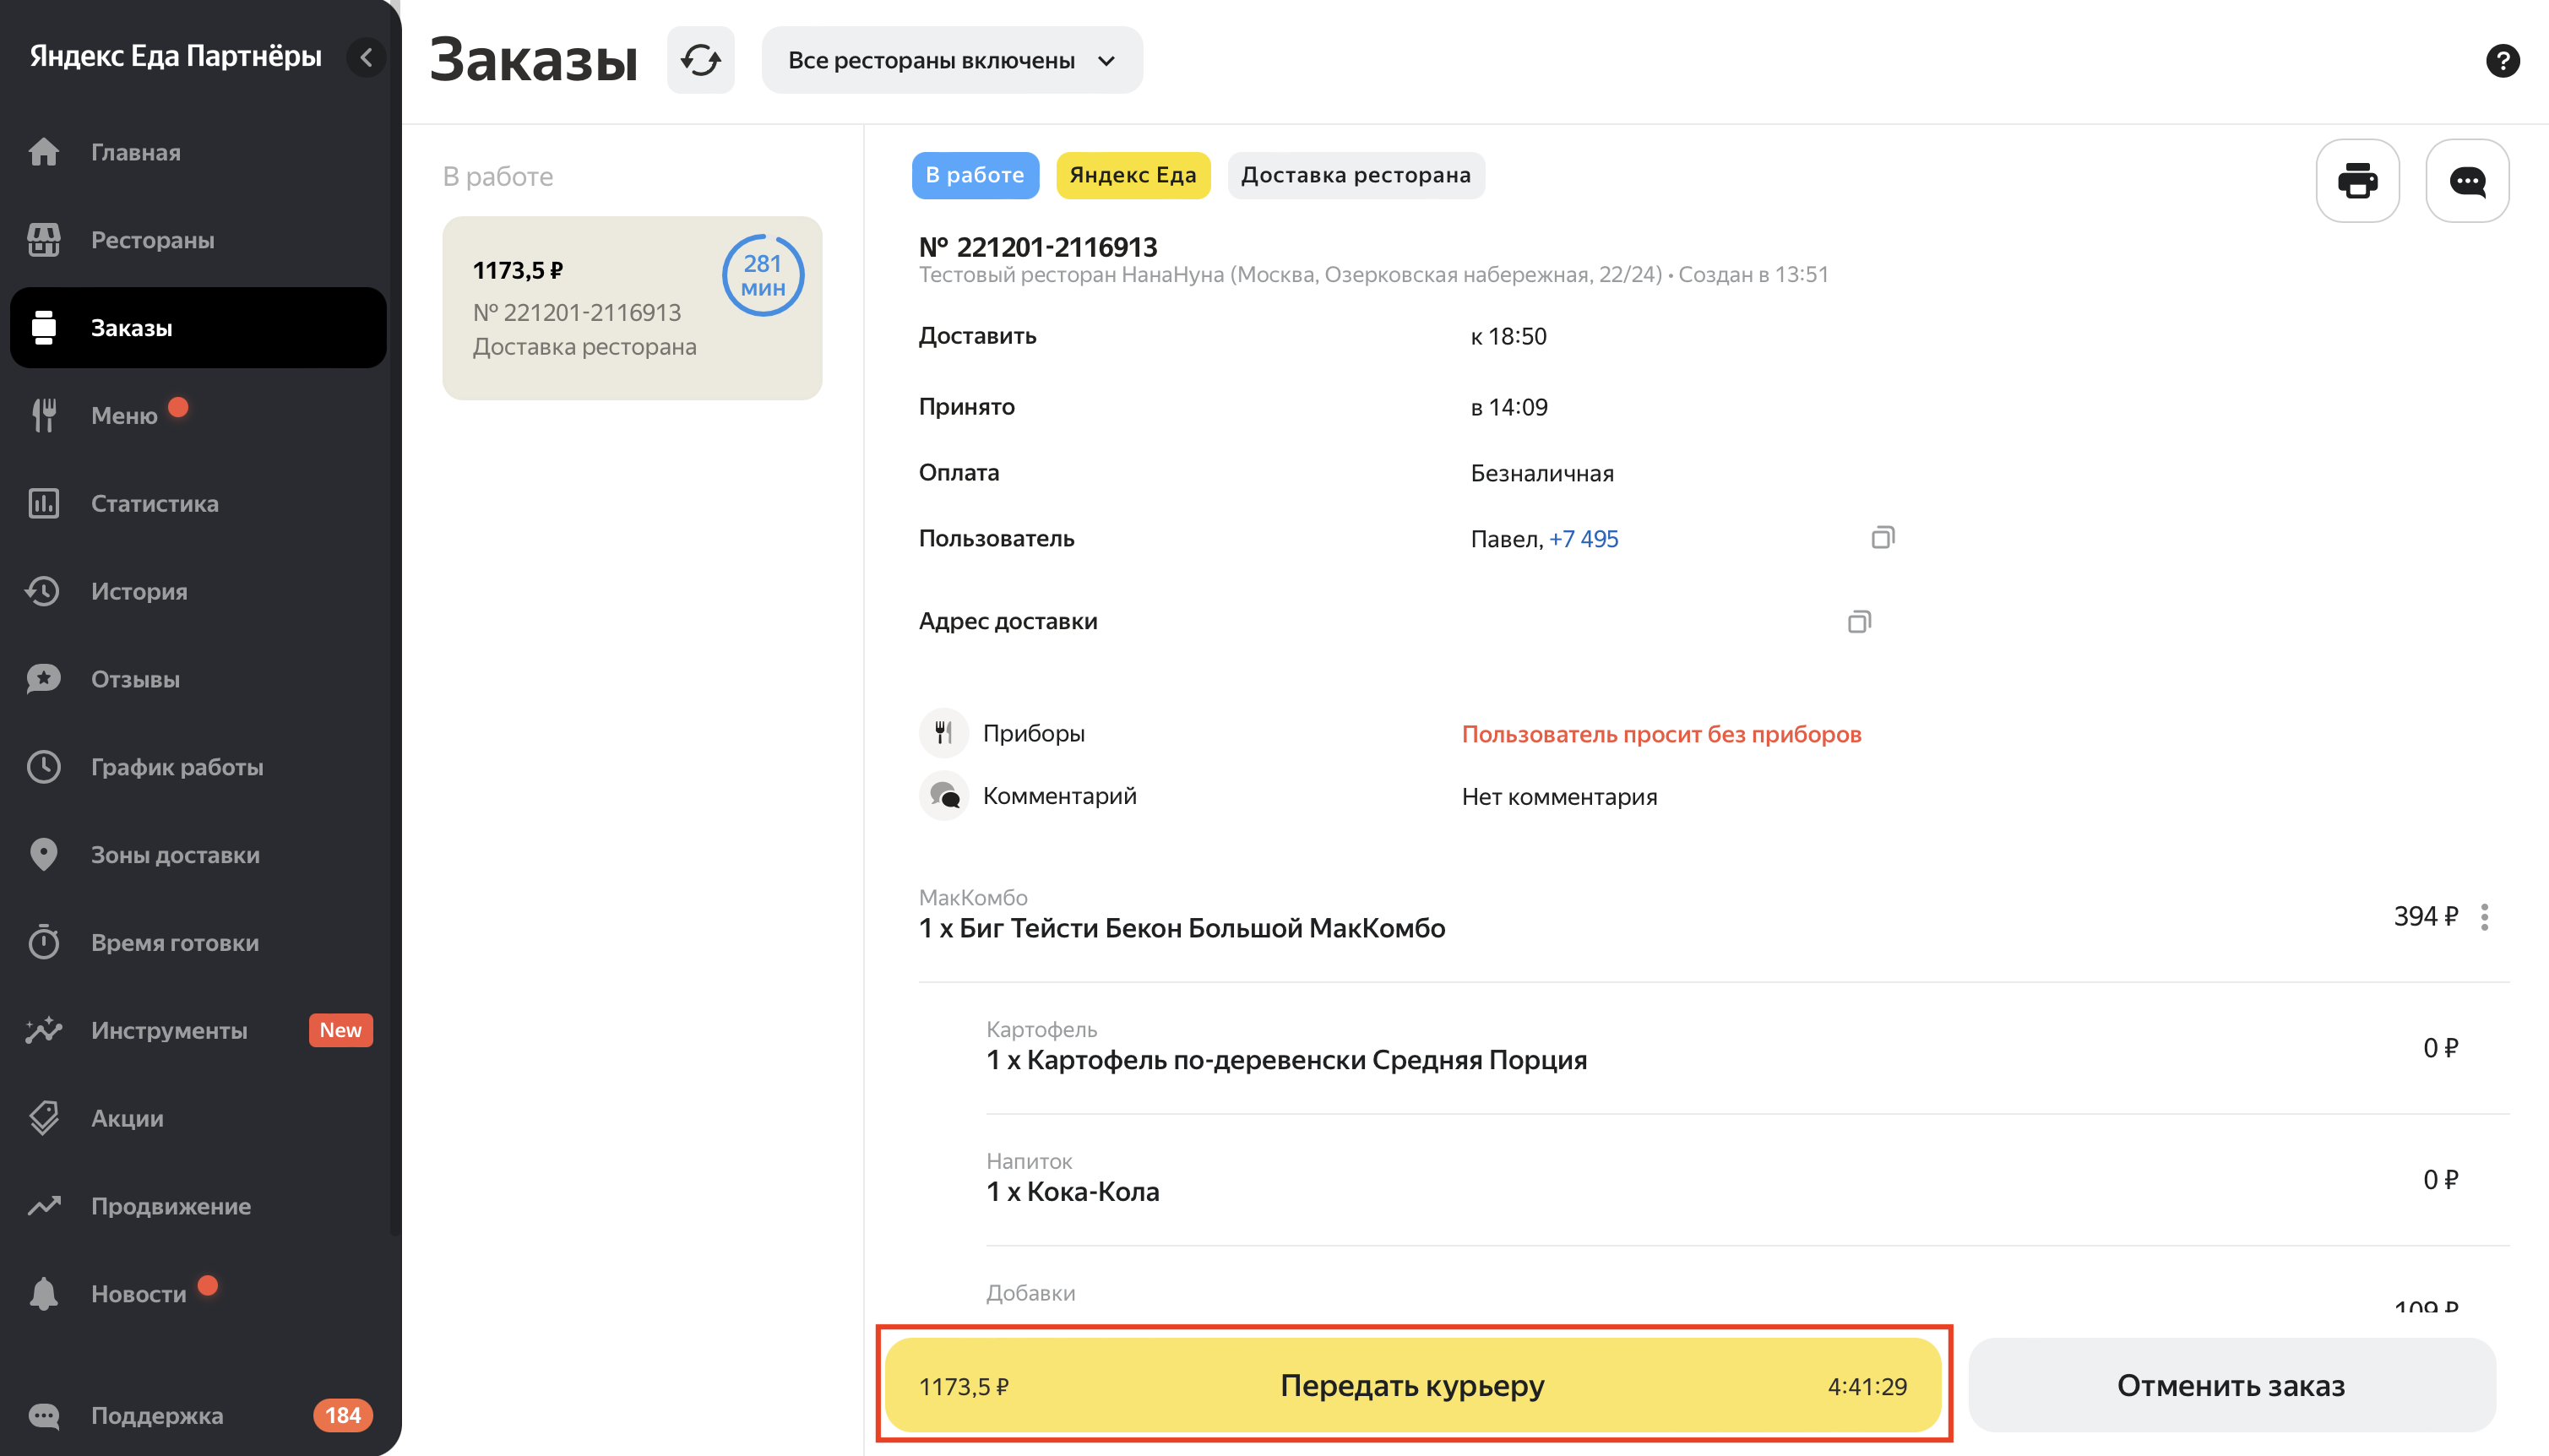Open the chat in the top right
The height and width of the screenshot is (1456, 2549).
(2467, 181)
